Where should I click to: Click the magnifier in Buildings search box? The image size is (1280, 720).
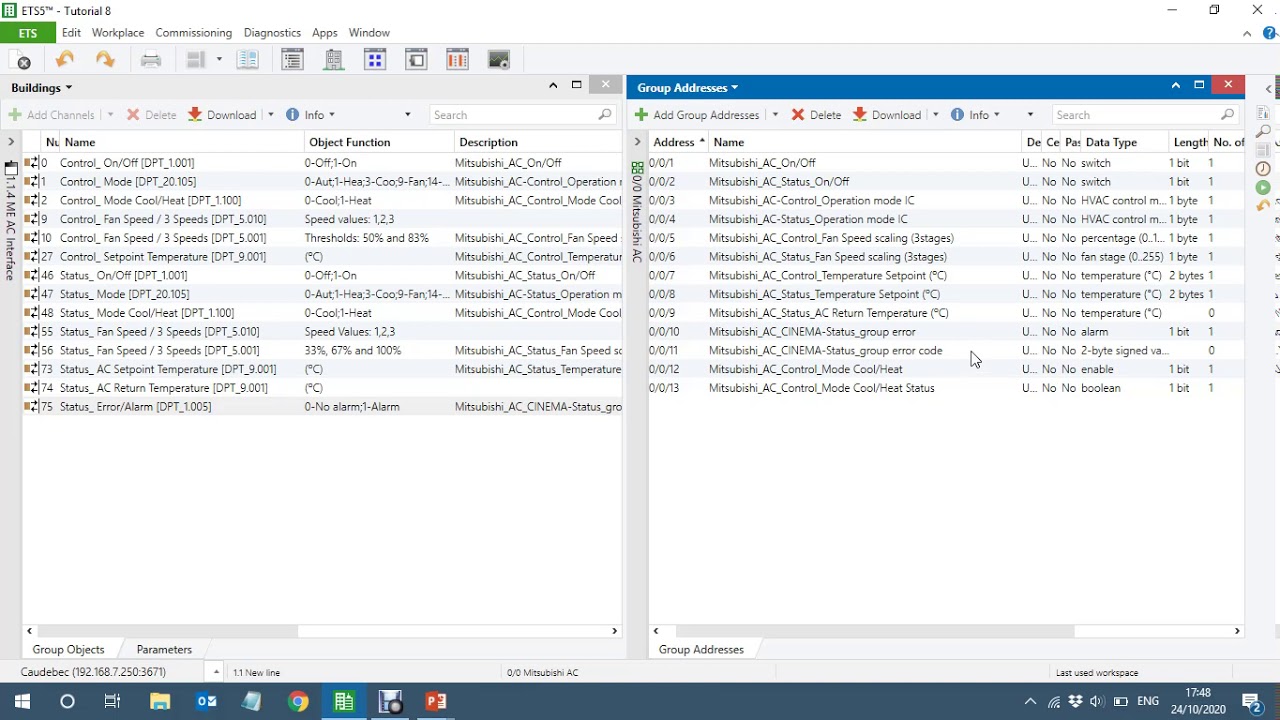pyautogui.click(x=605, y=115)
